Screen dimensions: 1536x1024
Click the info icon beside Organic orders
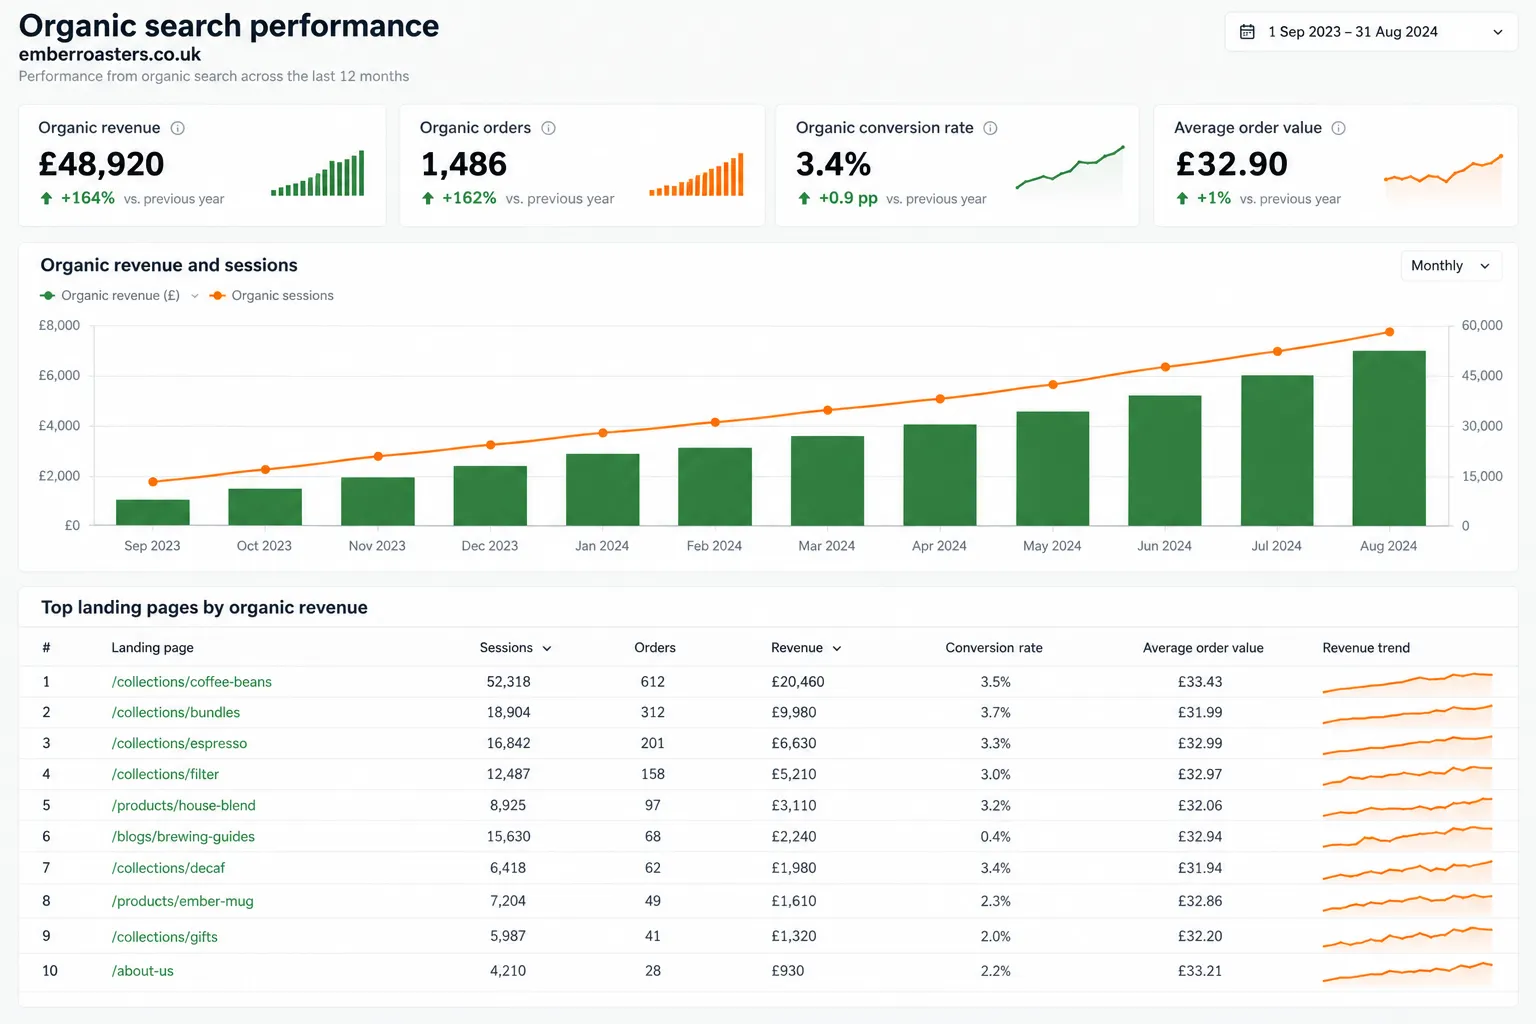tap(549, 128)
